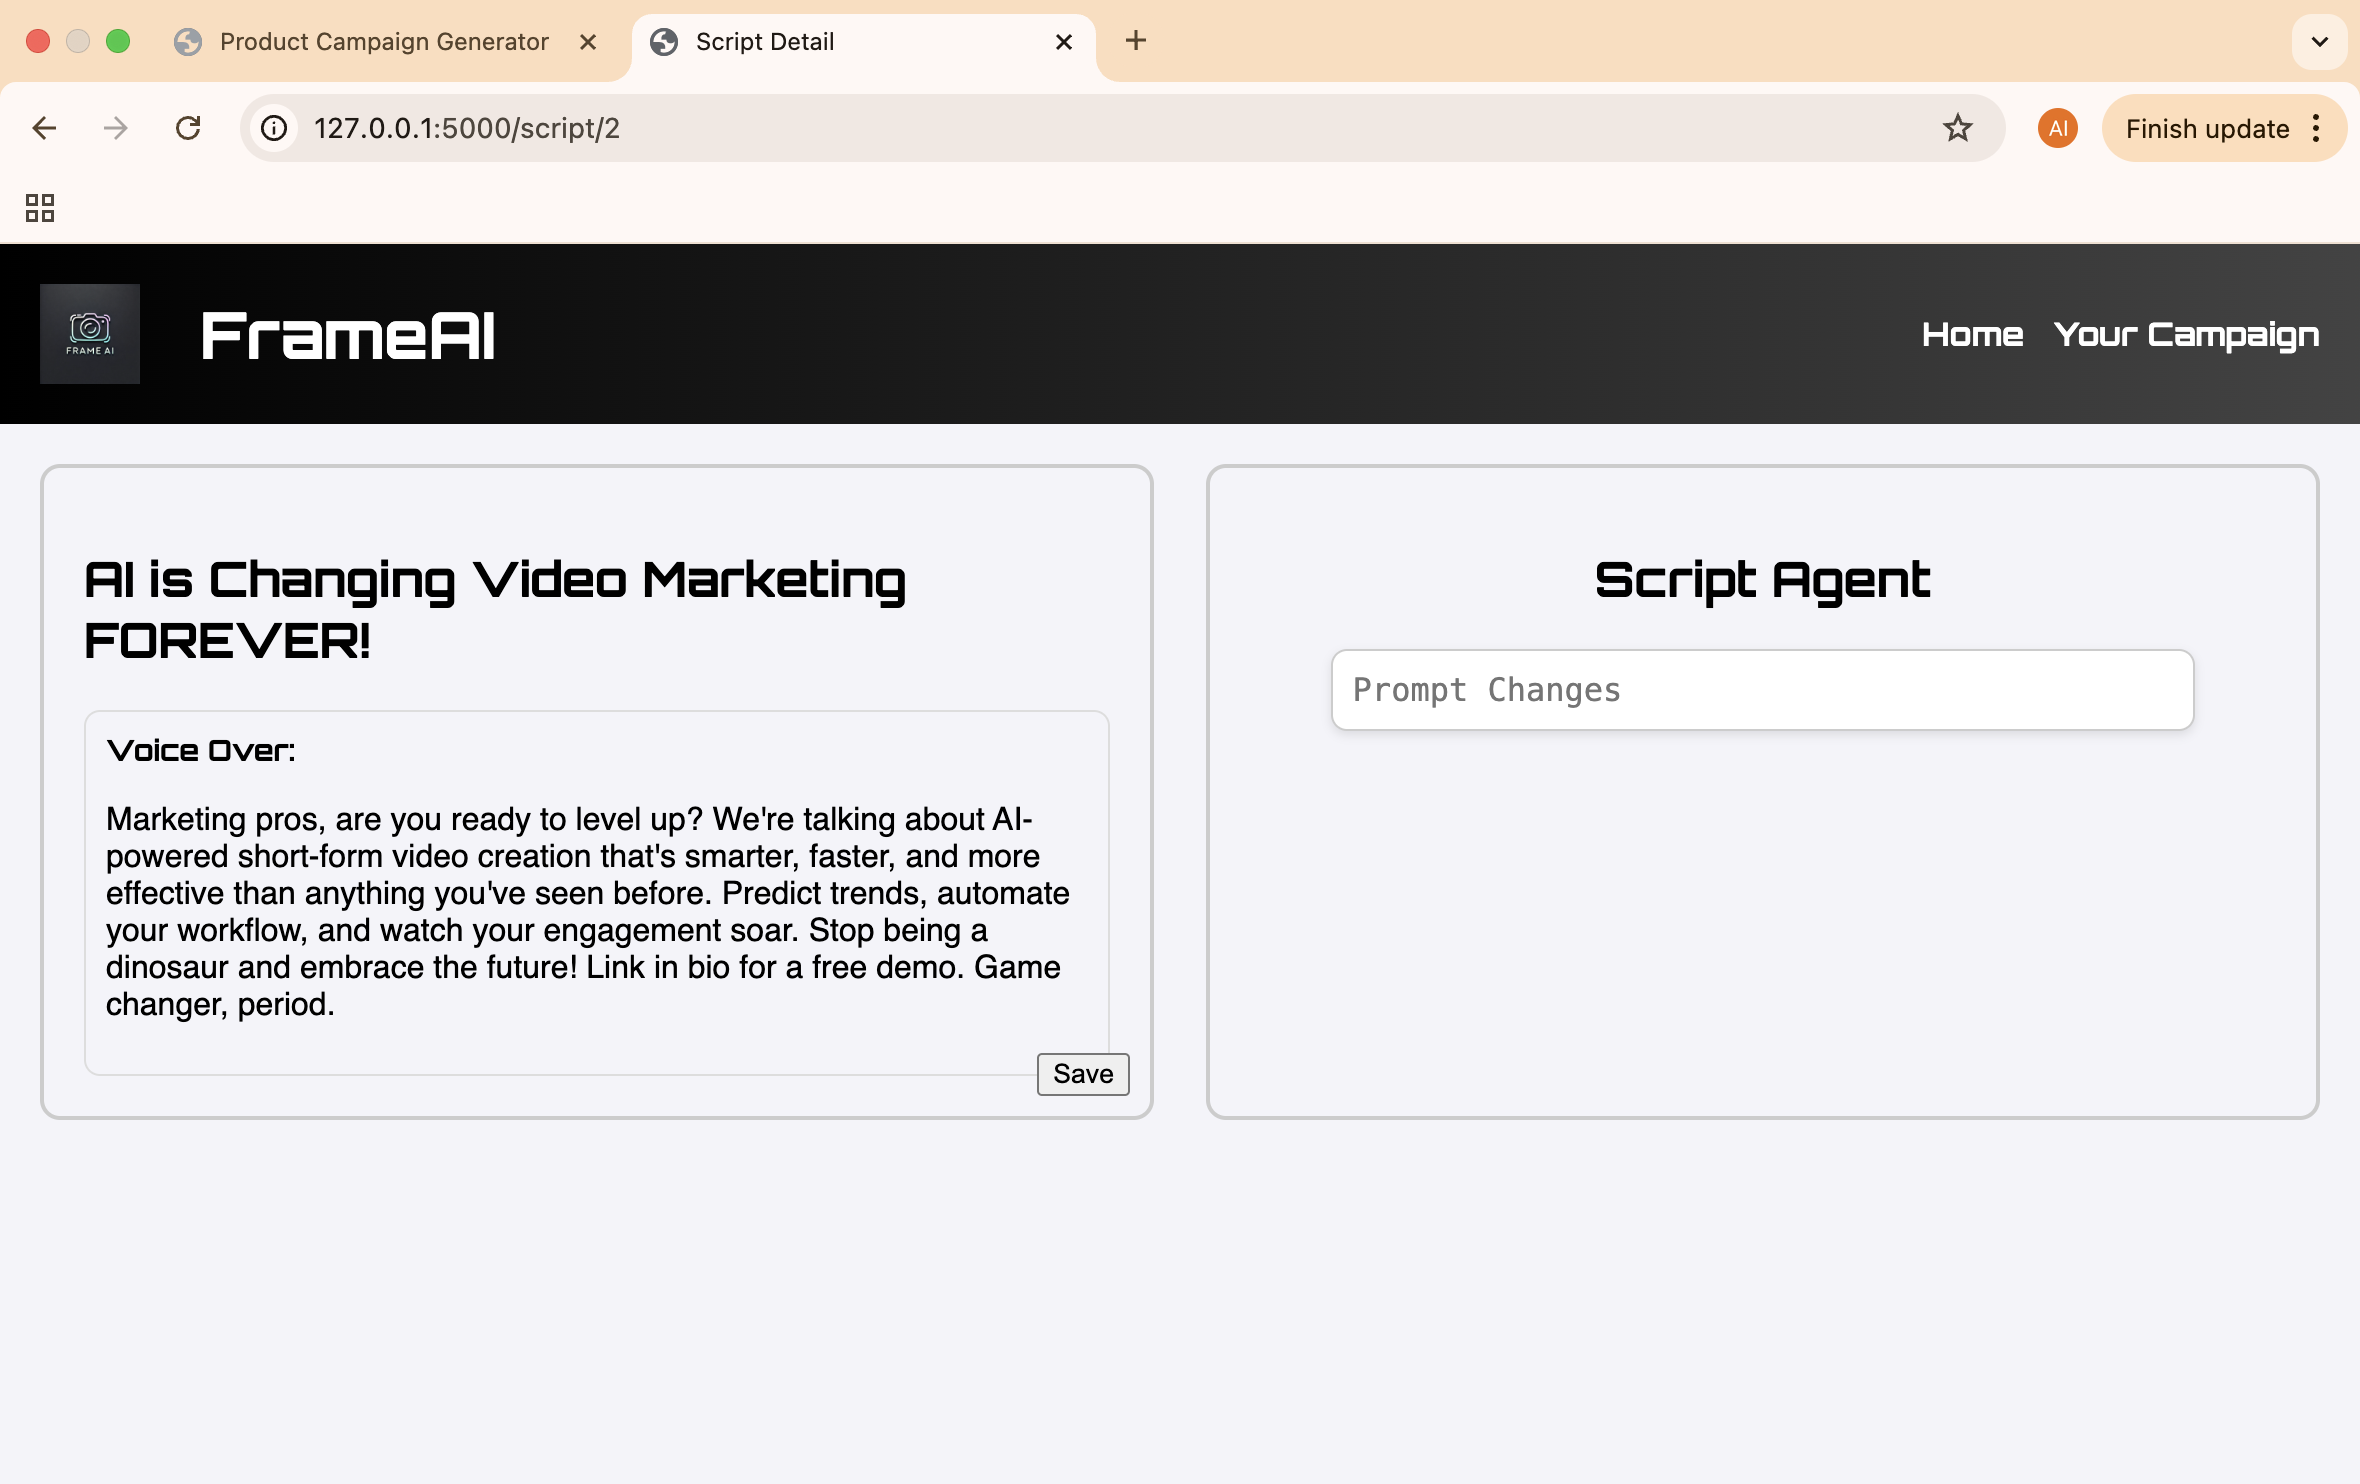Viewport: 2360px width, 1484px height.
Task: Open the site information icon
Action: pyautogui.click(x=274, y=128)
